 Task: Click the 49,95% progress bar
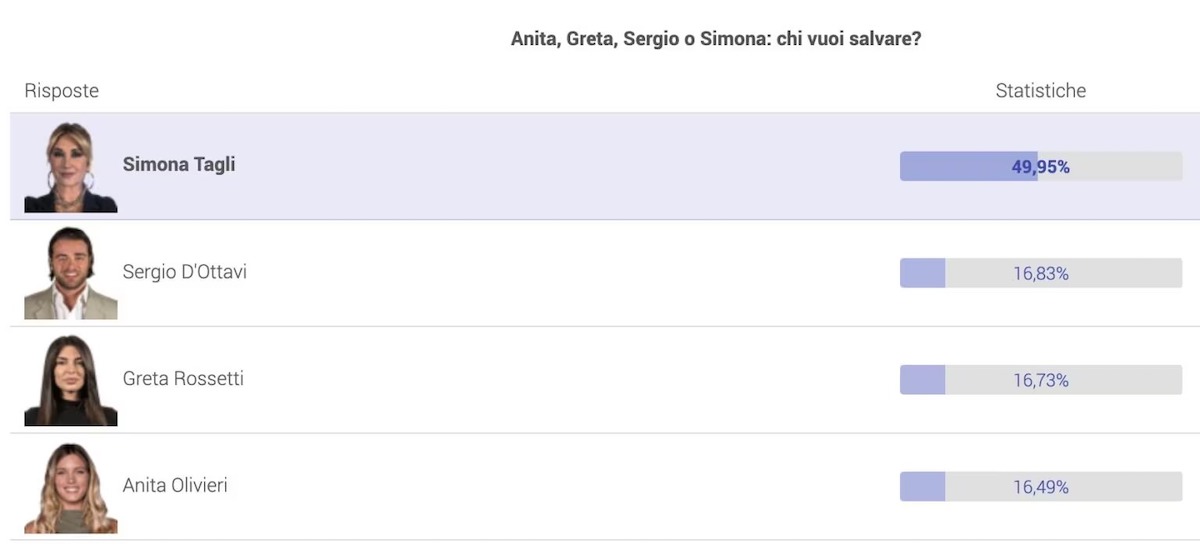click(1041, 166)
